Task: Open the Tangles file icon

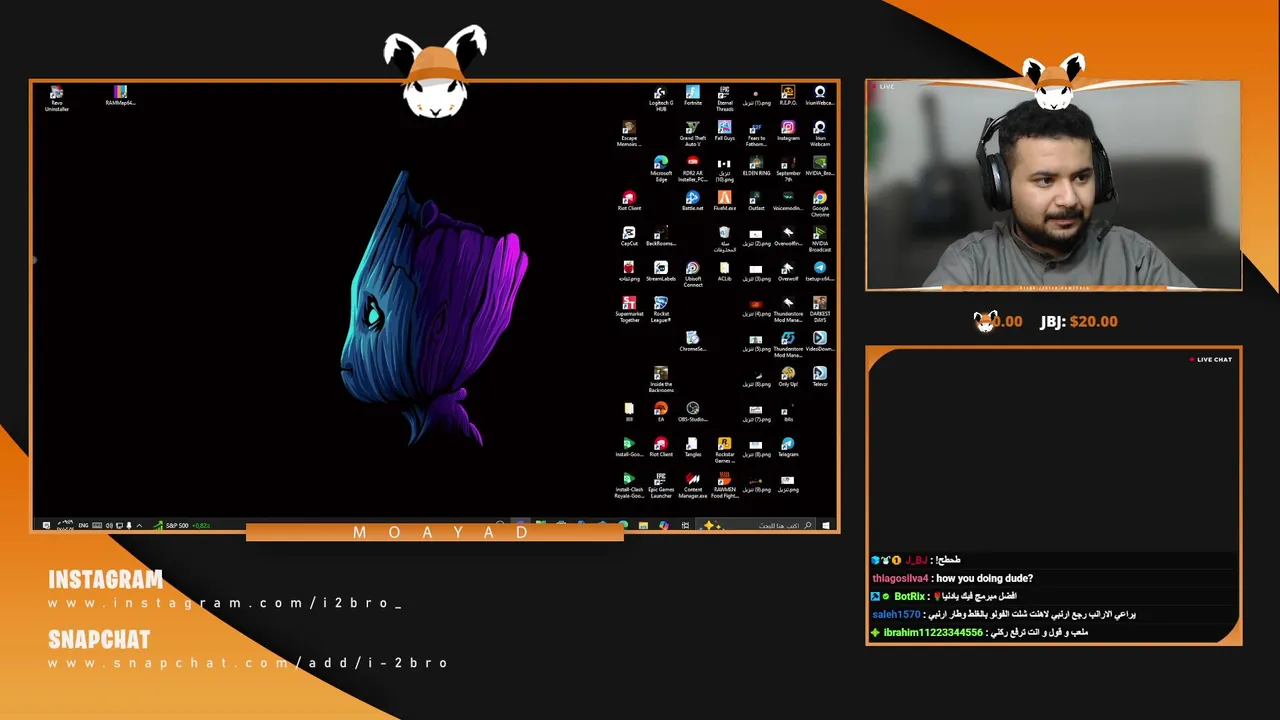Action: 693,447
